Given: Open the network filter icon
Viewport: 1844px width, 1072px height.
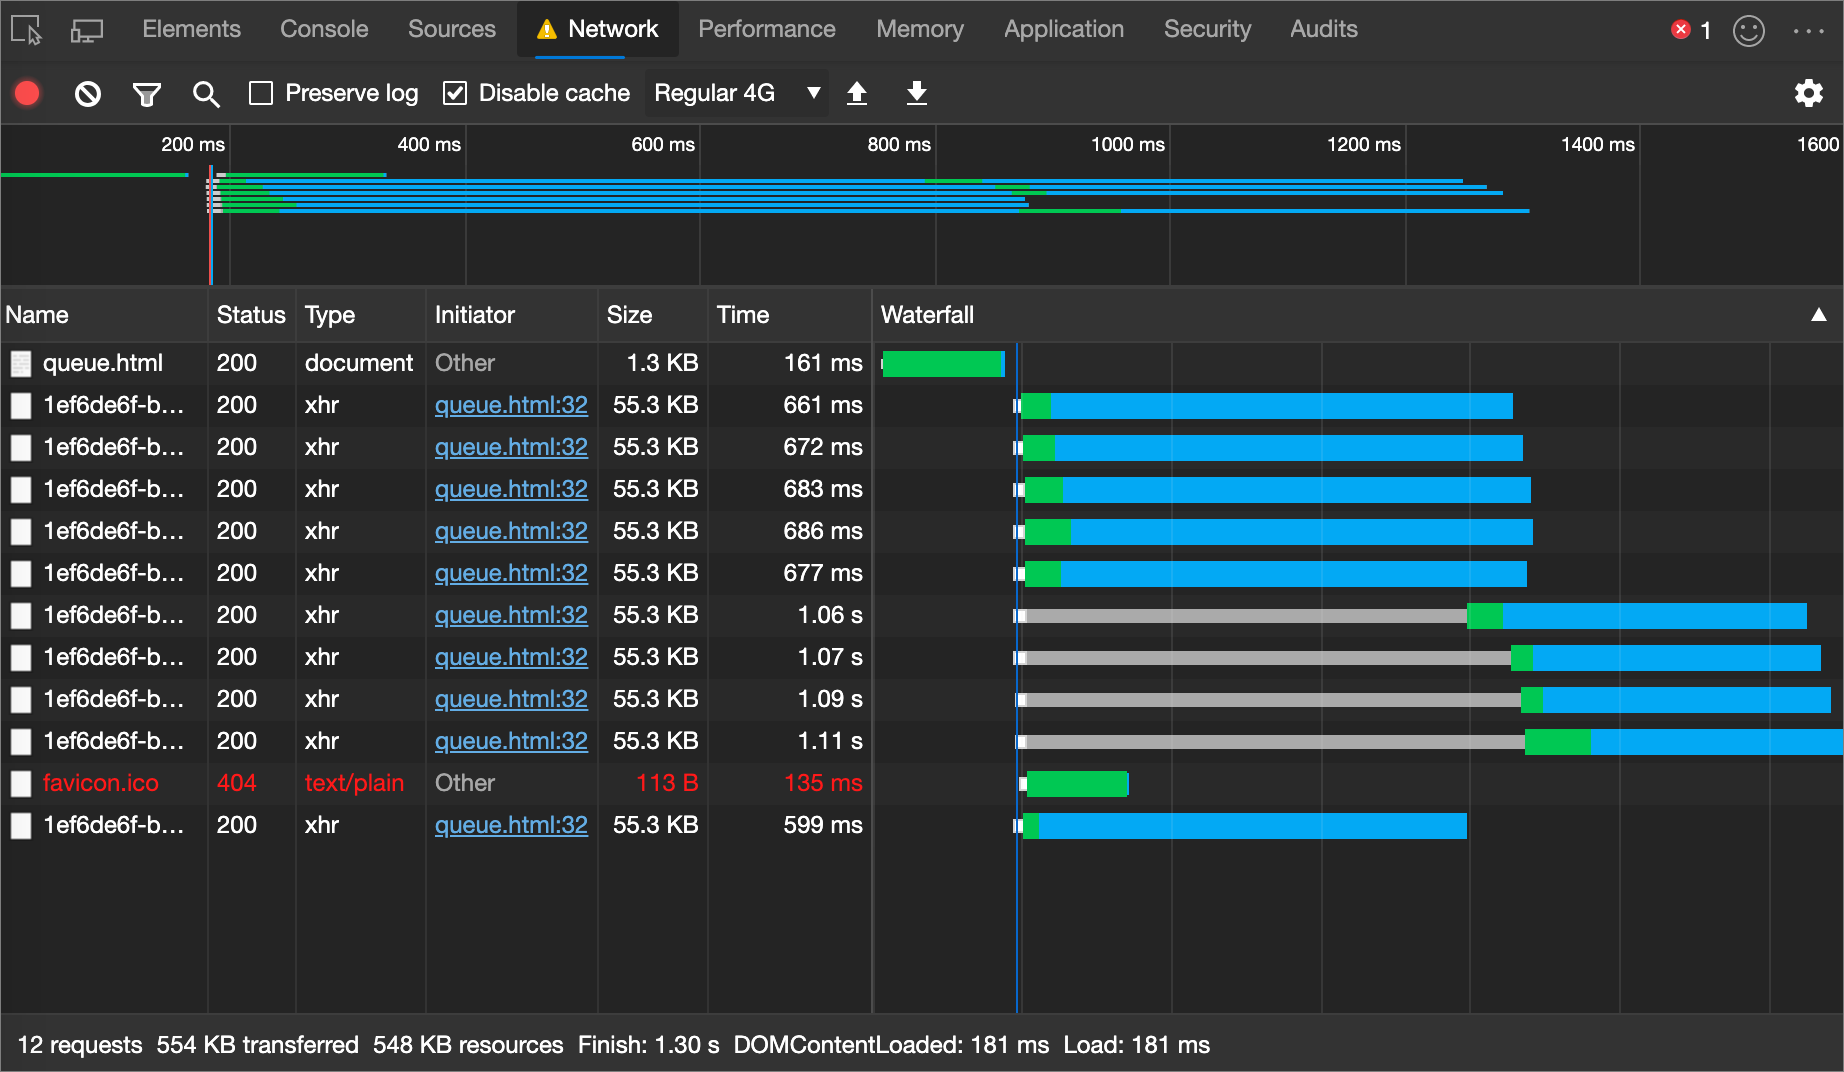Looking at the screenshot, I should pos(147,93).
